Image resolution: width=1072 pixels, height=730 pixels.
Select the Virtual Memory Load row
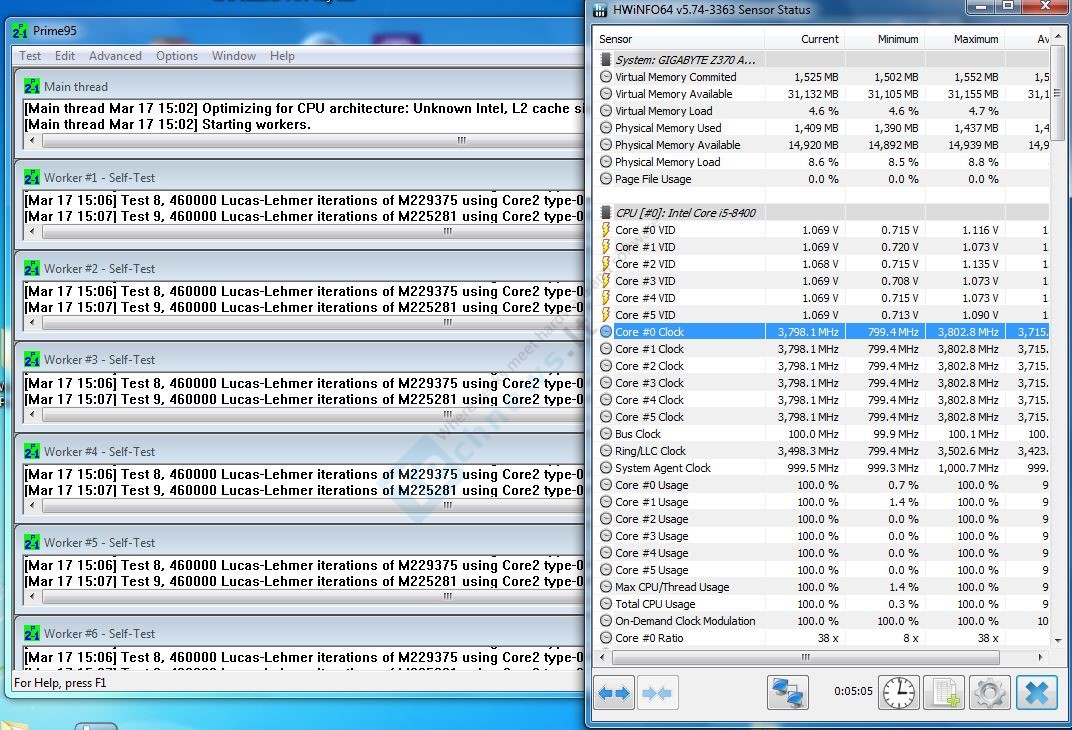pos(821,111)
